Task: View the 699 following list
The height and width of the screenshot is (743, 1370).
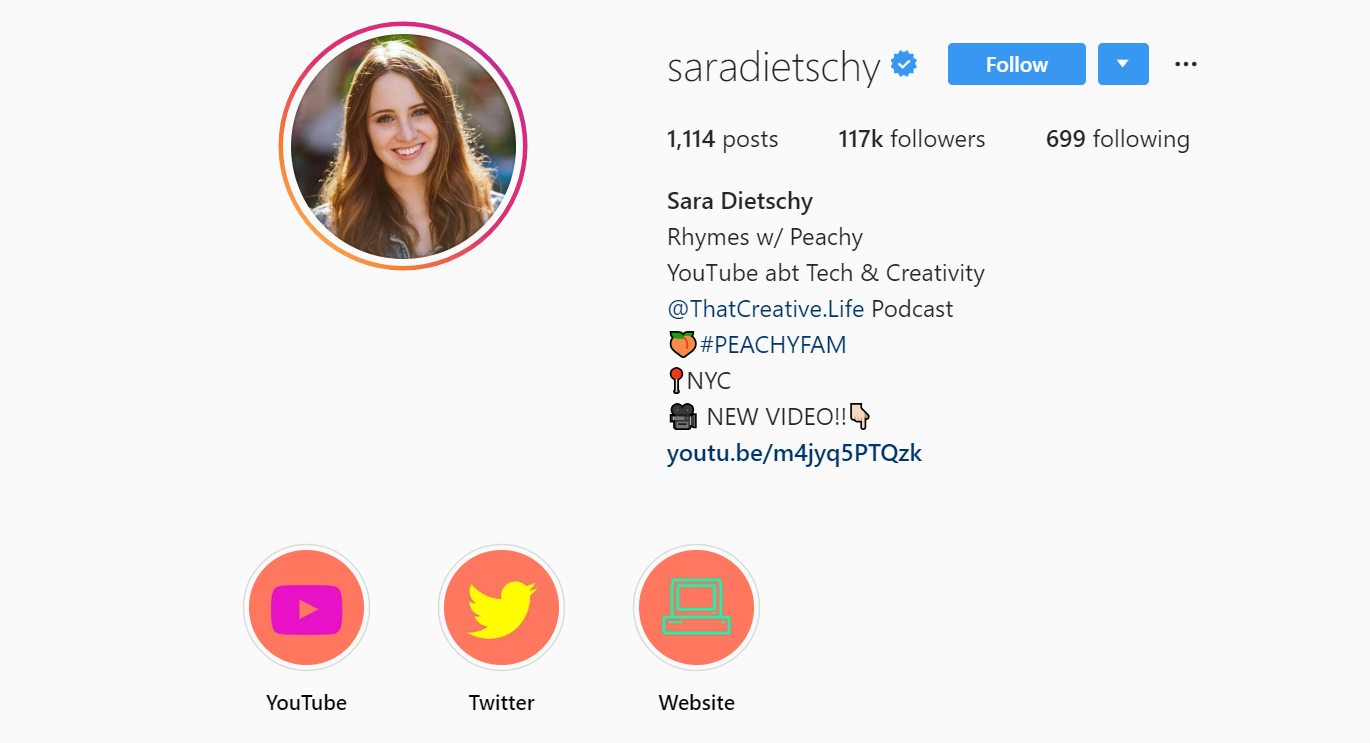Action: (1118, 139)
